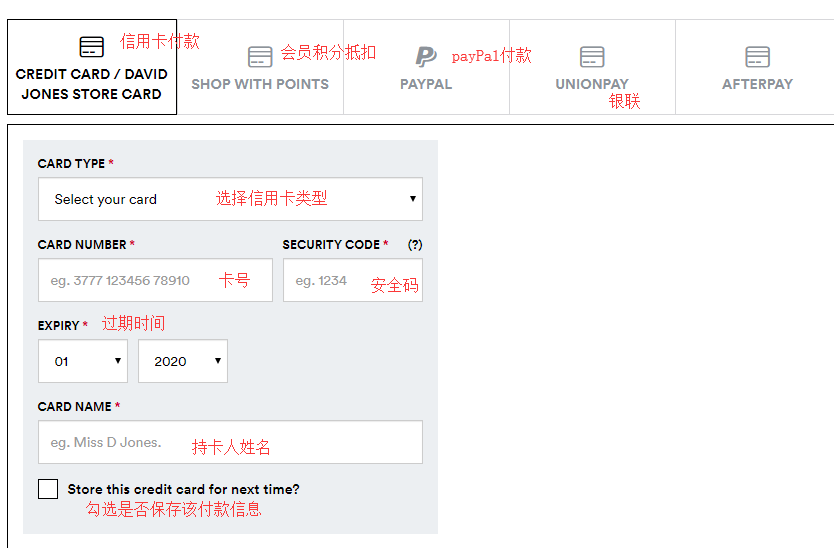The image size is (834, 548).
Task: Open the expiry month dropdown showing 01
Action: pyautogui.click(x=83, y=361)
